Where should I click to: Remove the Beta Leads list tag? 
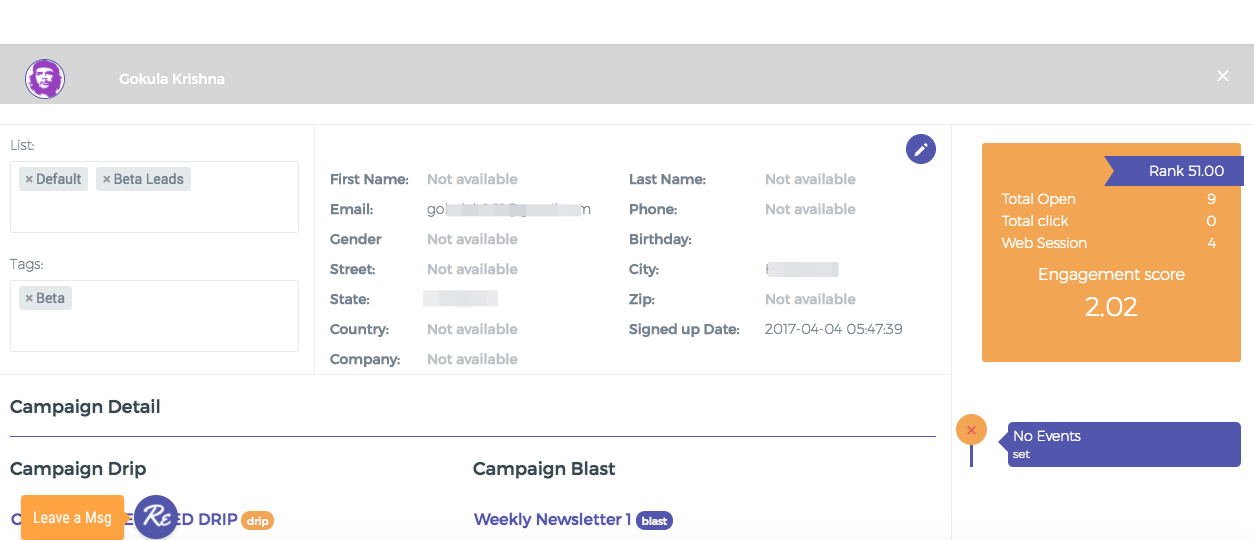pyautogui.click(x=107, y=180)
